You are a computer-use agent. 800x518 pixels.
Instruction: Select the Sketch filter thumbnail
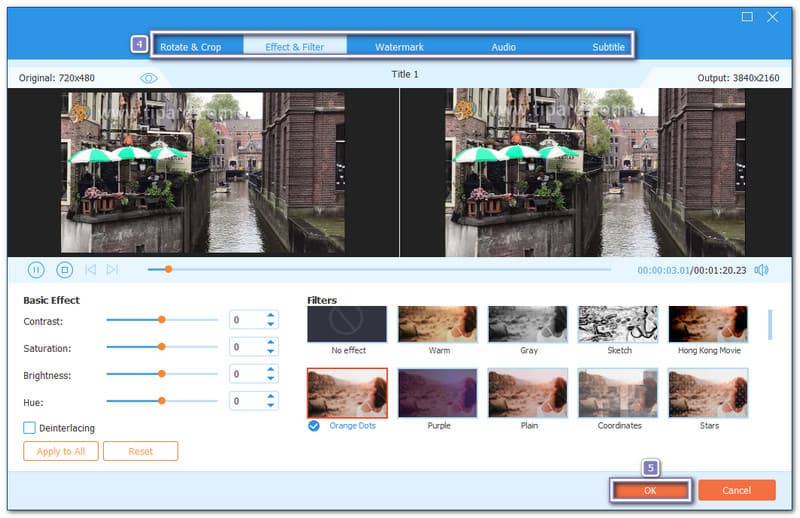coord(618,325)
